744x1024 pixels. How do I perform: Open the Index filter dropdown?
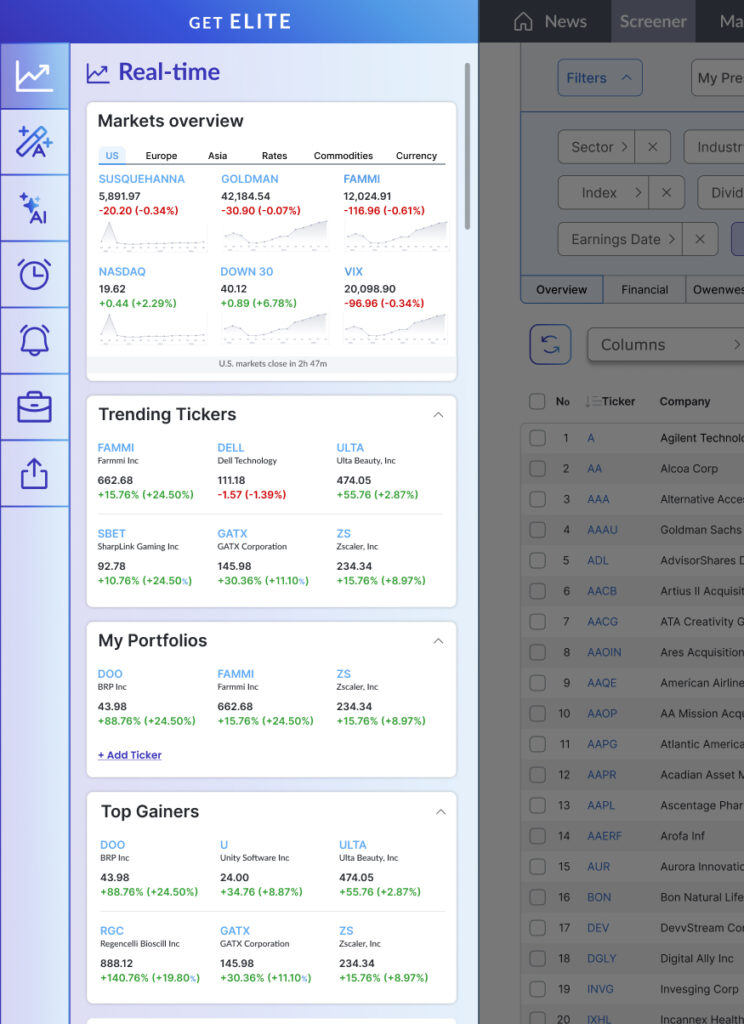(604, 193)
